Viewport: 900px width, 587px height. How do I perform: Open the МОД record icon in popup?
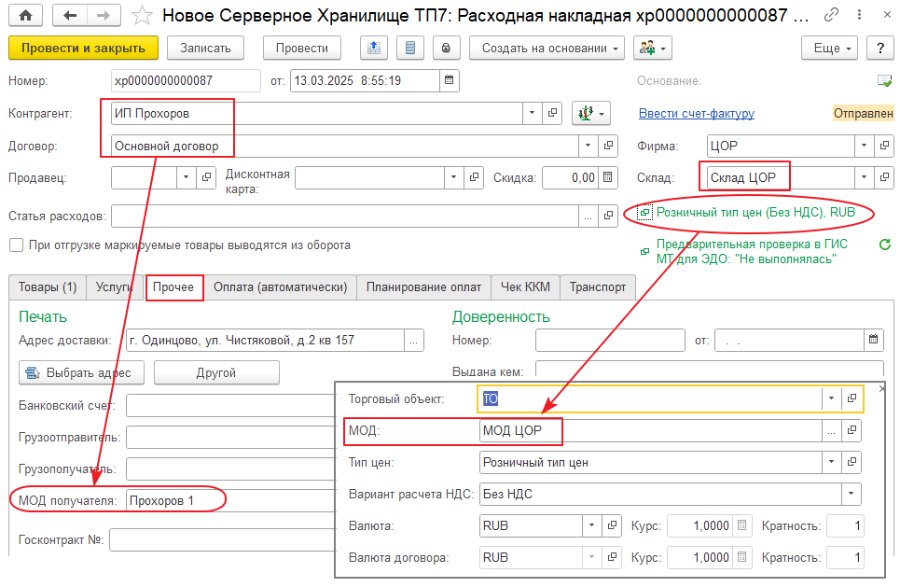coord(852,430)
